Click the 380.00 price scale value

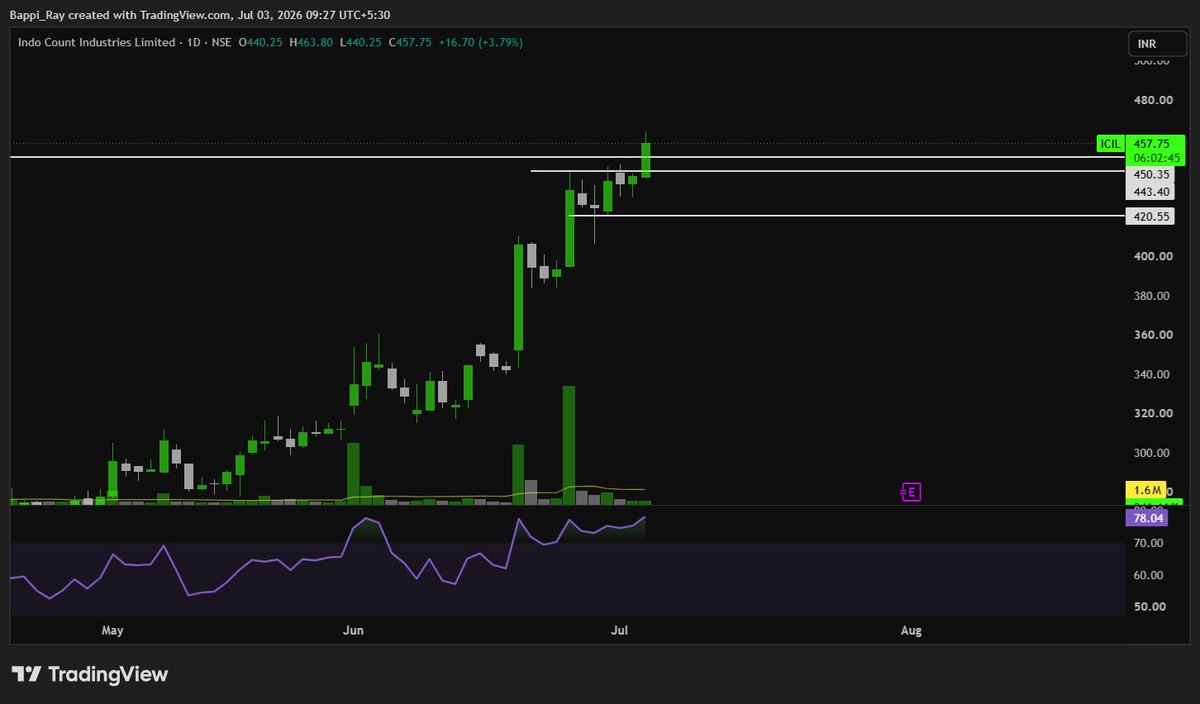click(x=1152, y=296)
